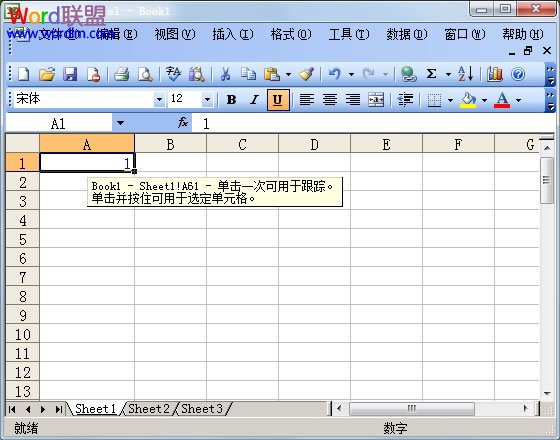Click the AutoSum sigma icon

click(431, 74)
